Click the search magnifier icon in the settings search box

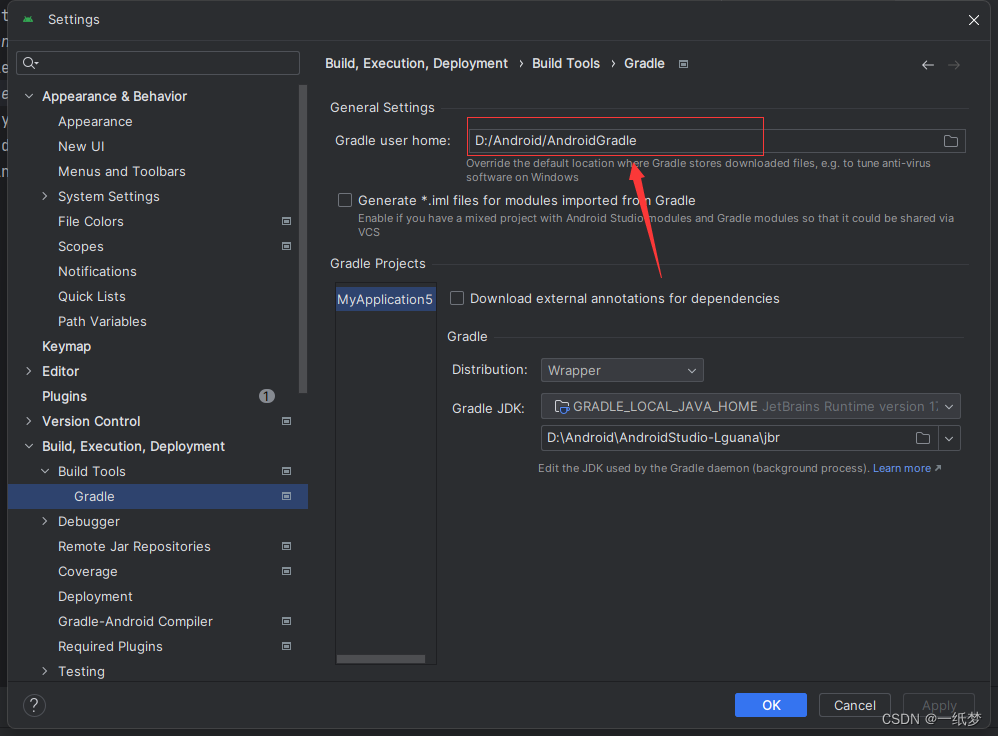30,62
